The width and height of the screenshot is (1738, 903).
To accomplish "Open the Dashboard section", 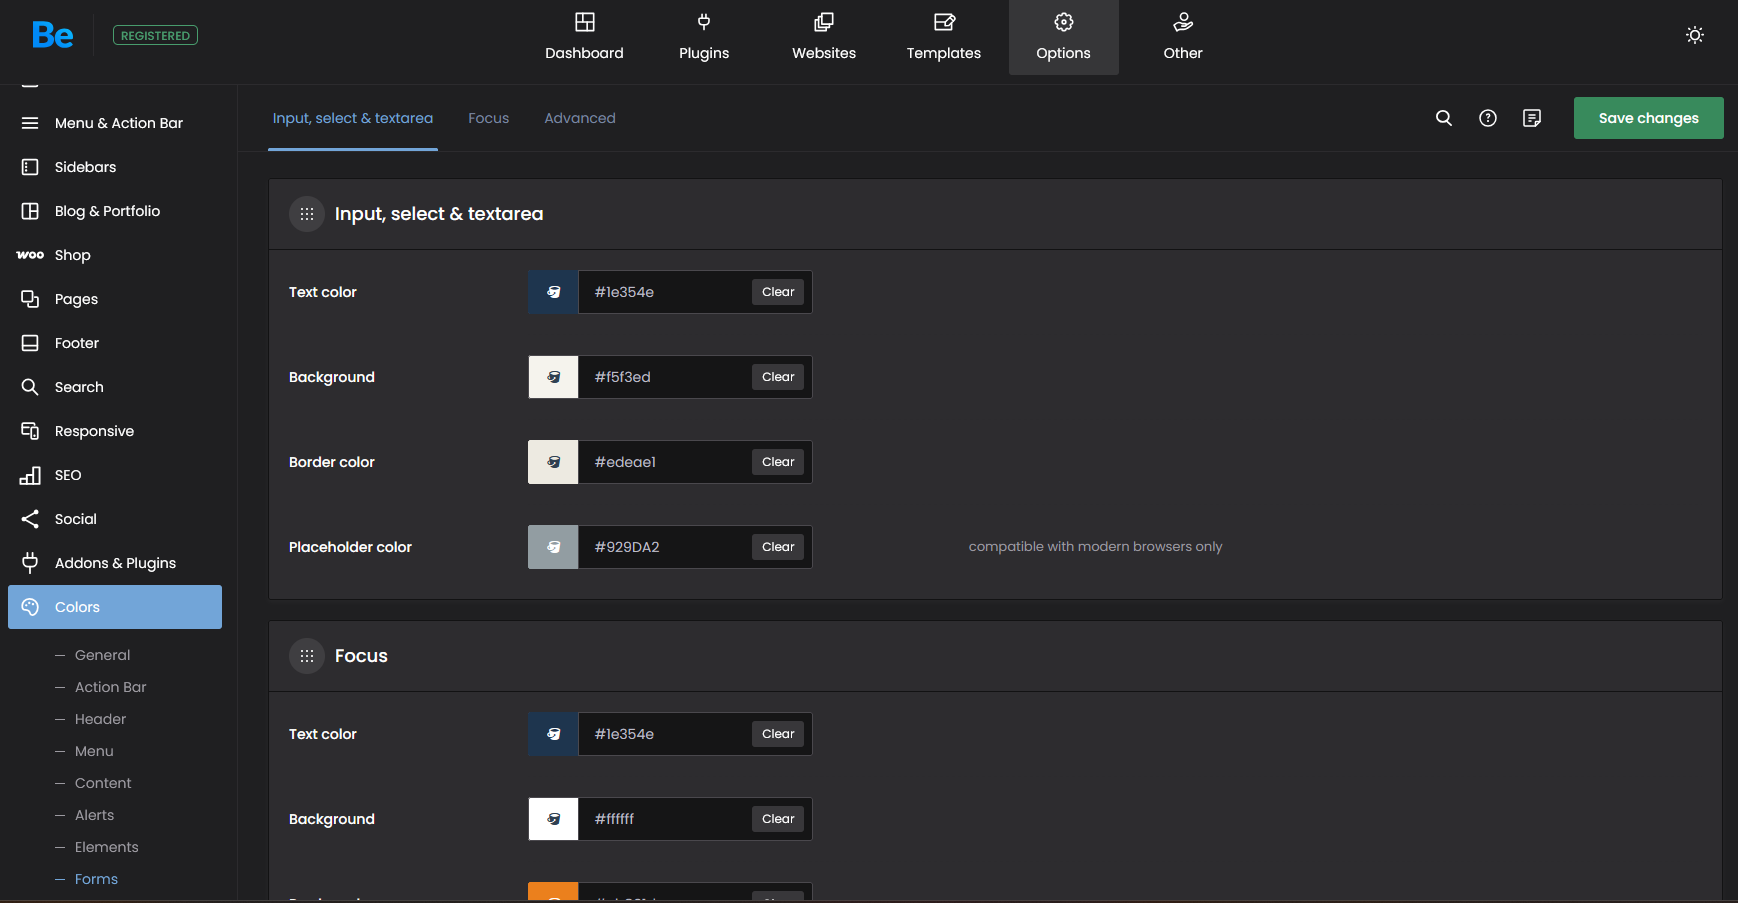I will [584, 37].
